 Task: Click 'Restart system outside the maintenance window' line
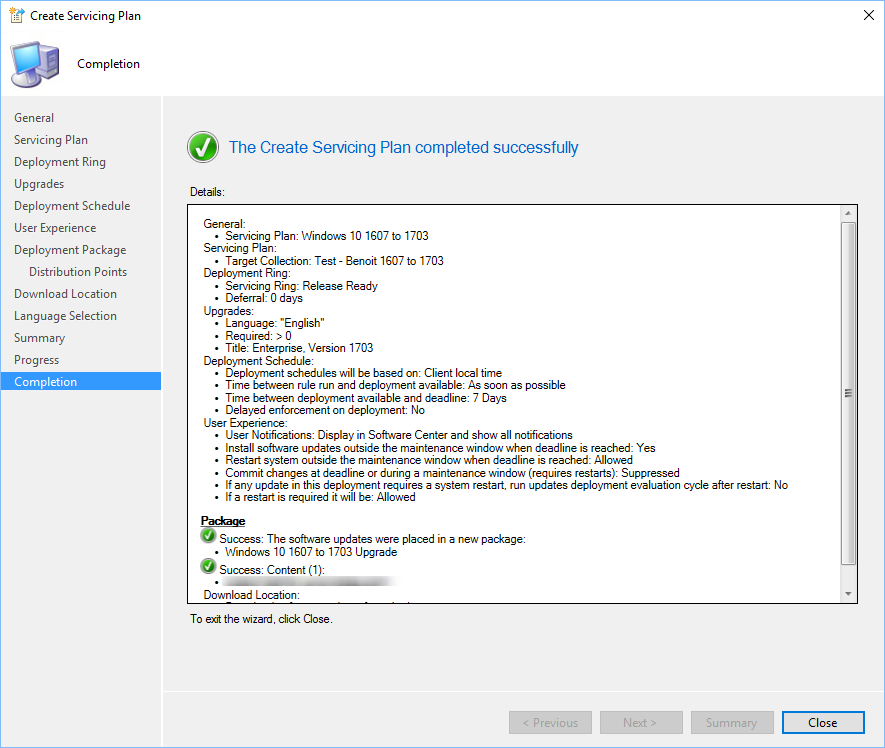point(429,460)
